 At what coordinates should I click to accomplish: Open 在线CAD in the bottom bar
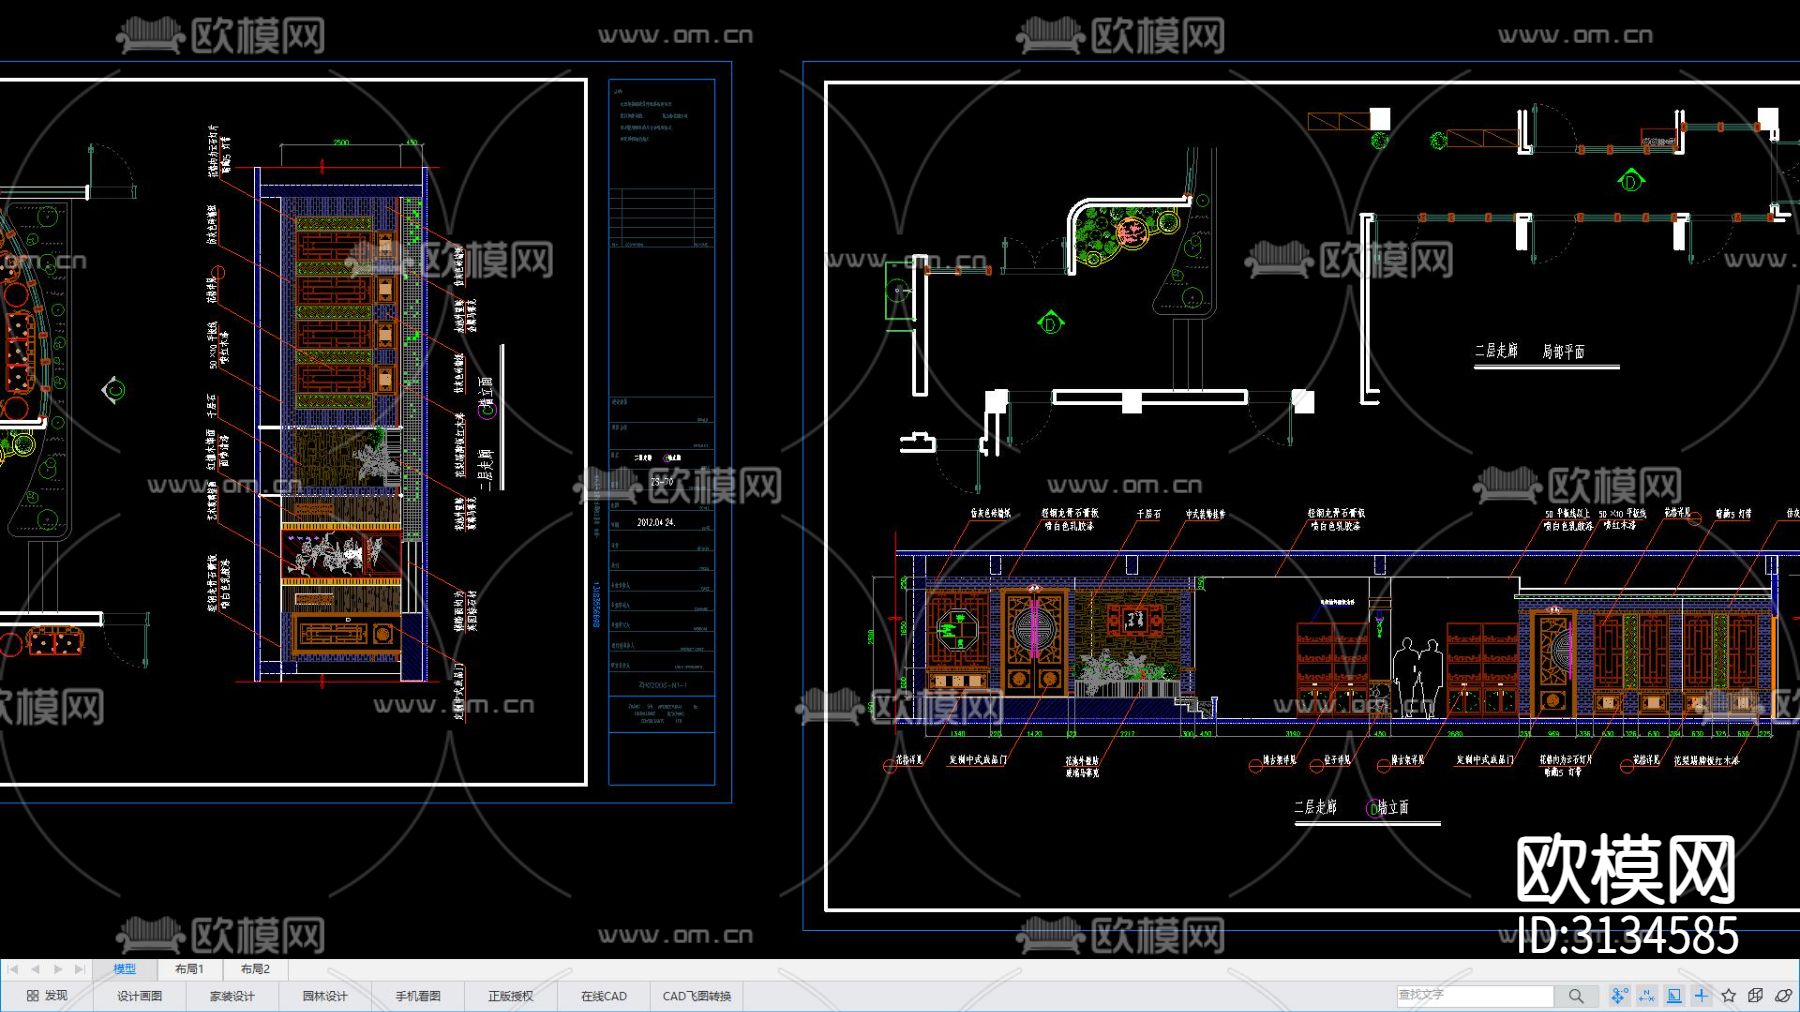(x=604, y=996)
